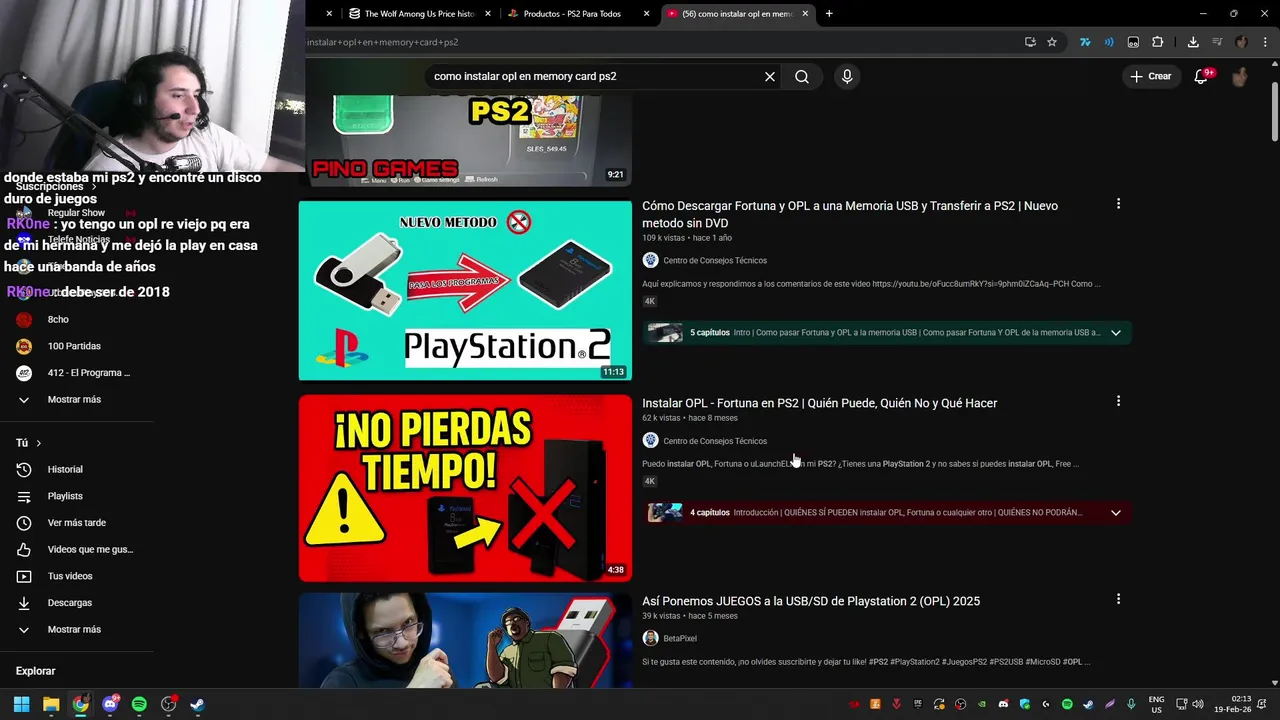Open the Tú section chevron
This screenshot has width=1280, height=720.
pos(39,443)
